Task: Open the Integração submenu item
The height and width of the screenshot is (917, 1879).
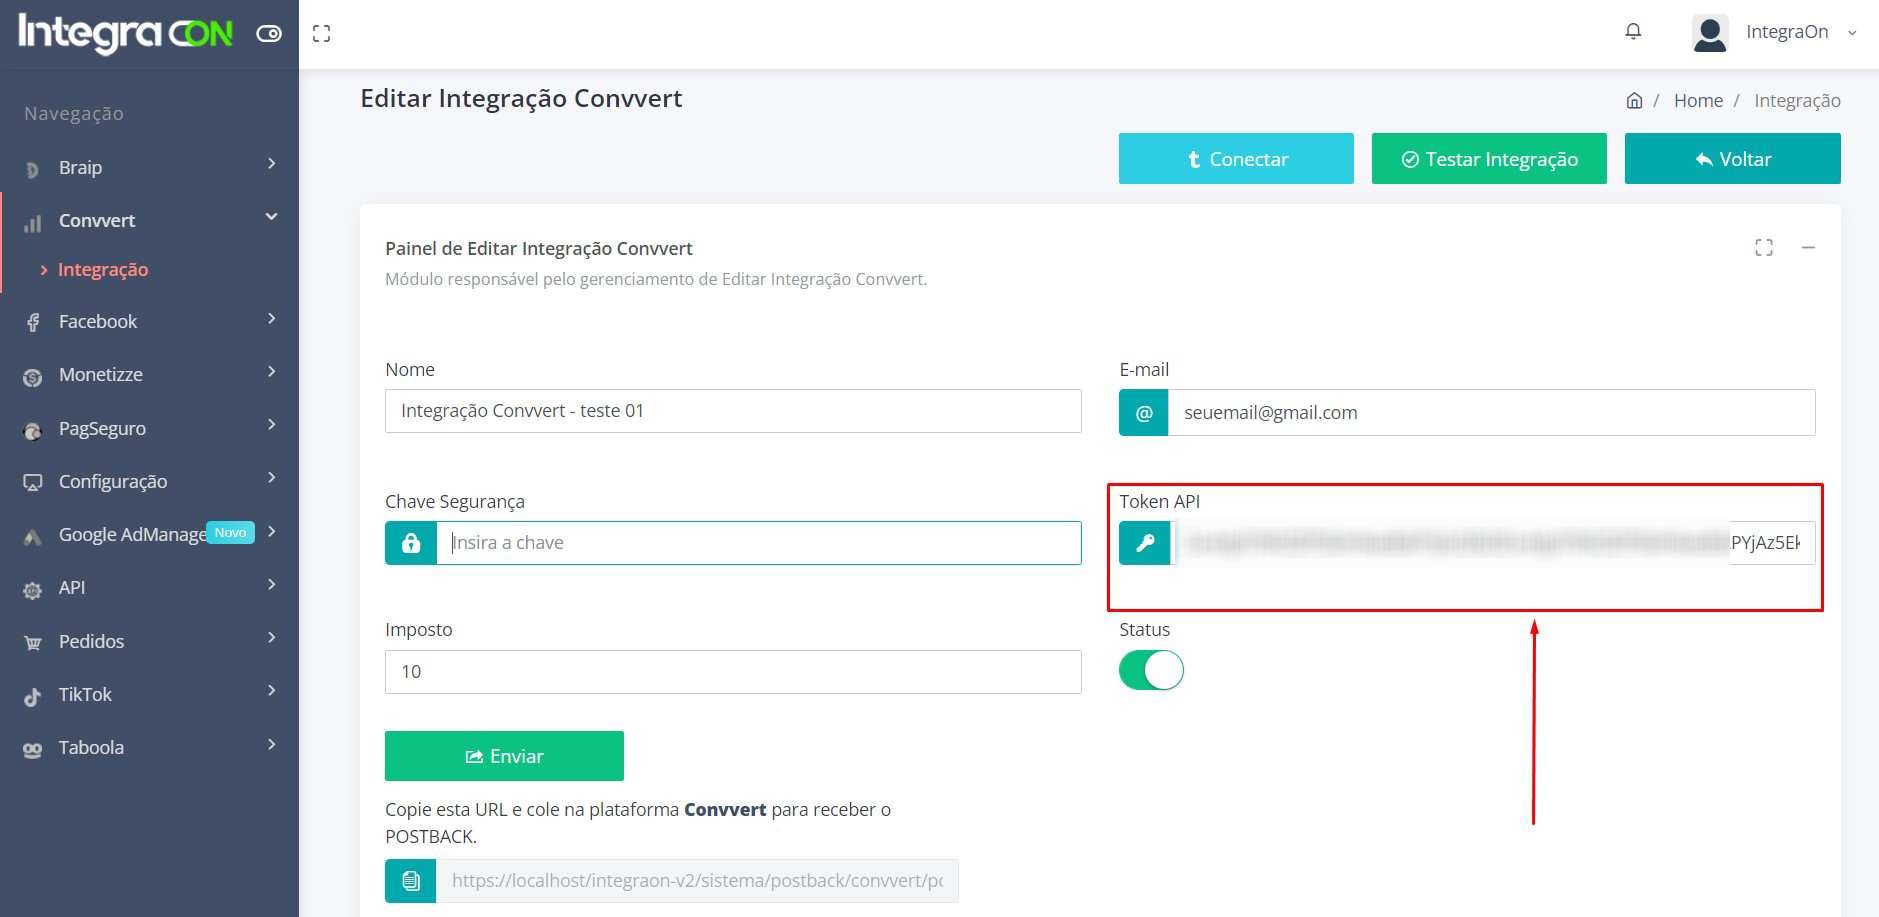Action: click(x=103, y=270)
